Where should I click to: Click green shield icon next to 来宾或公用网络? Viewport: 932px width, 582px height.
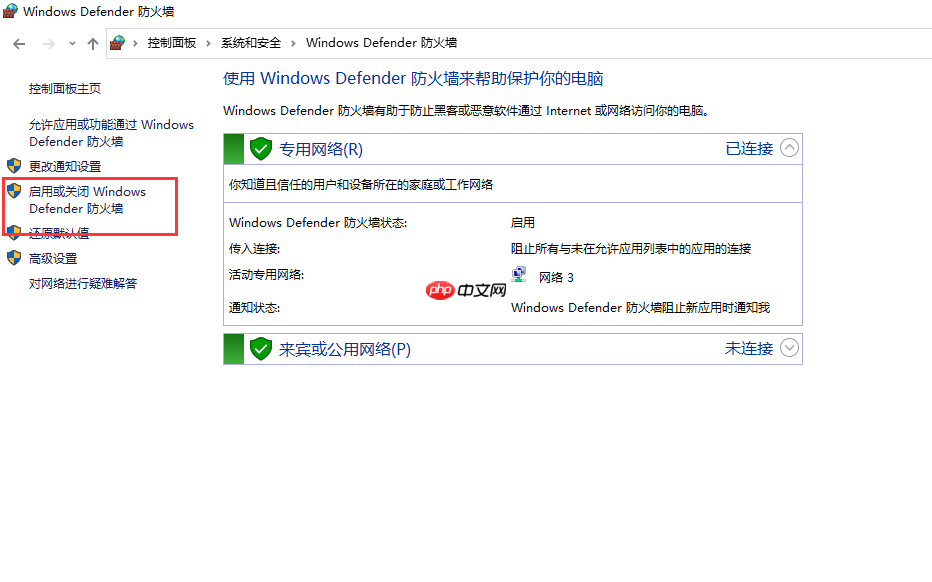260,348
